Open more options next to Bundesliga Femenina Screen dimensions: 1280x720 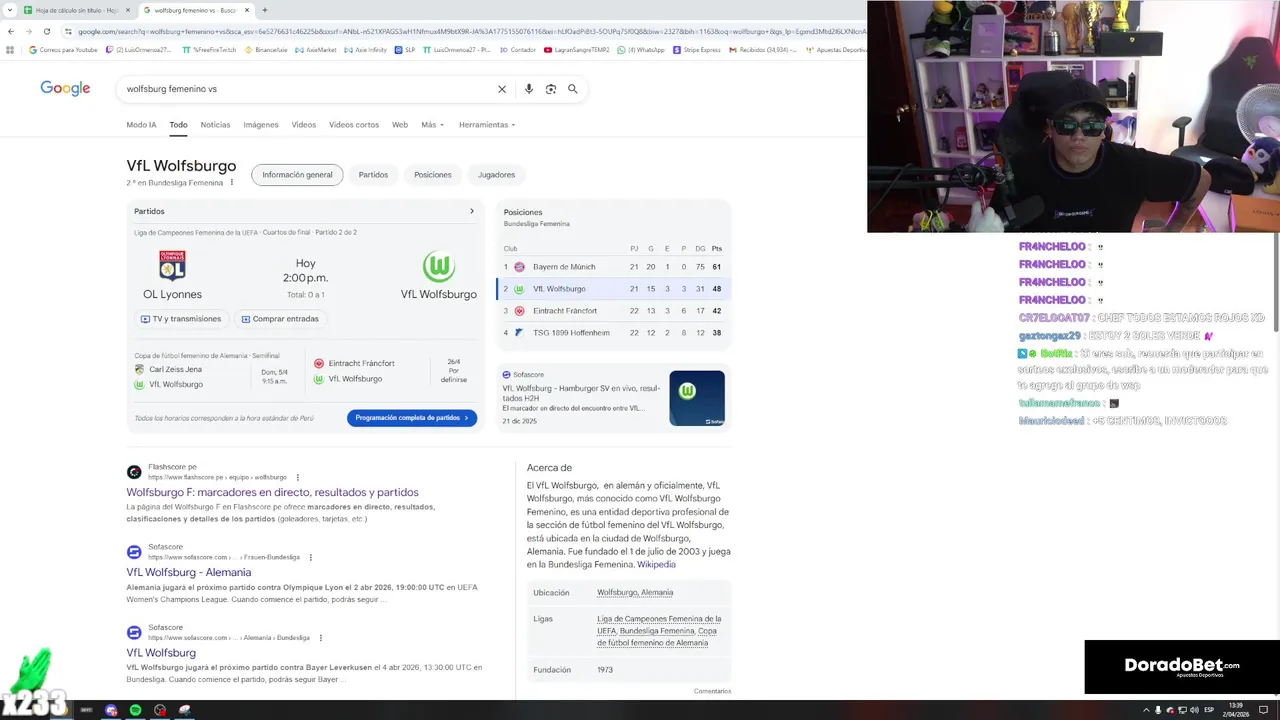(232, 183)
